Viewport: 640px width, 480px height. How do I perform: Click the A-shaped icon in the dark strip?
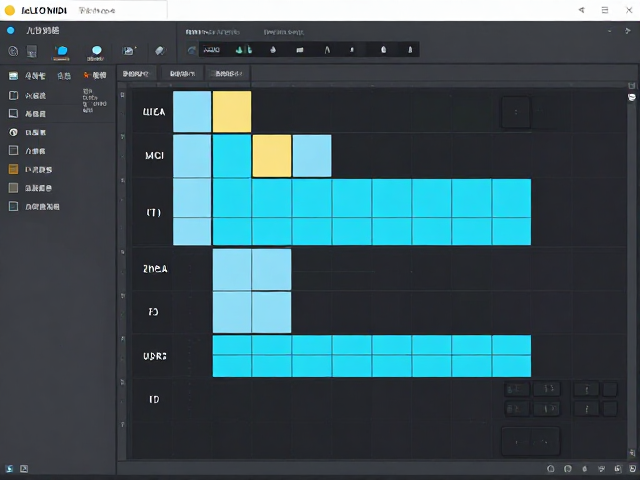327,50
